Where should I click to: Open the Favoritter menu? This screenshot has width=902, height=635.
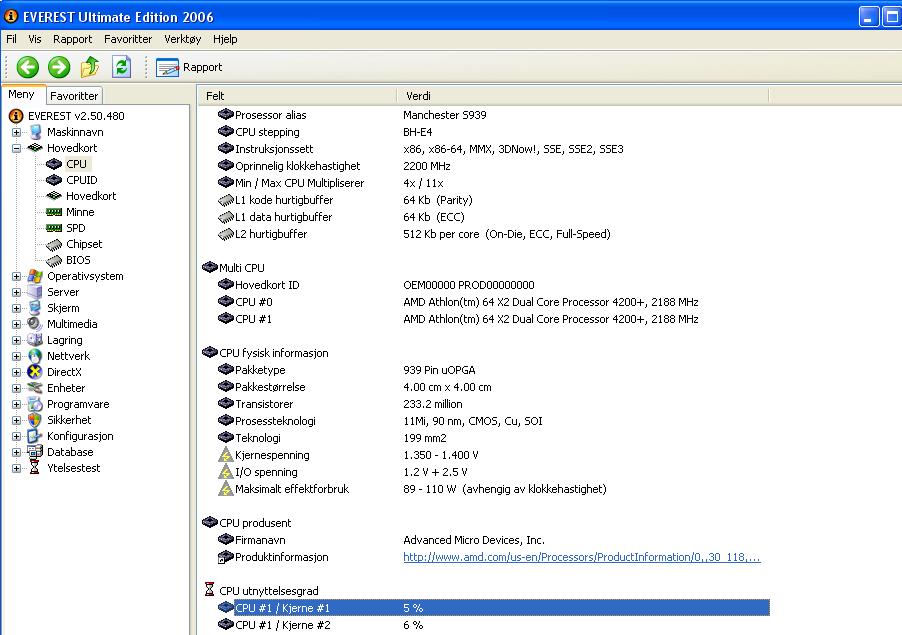coord(128,39)
